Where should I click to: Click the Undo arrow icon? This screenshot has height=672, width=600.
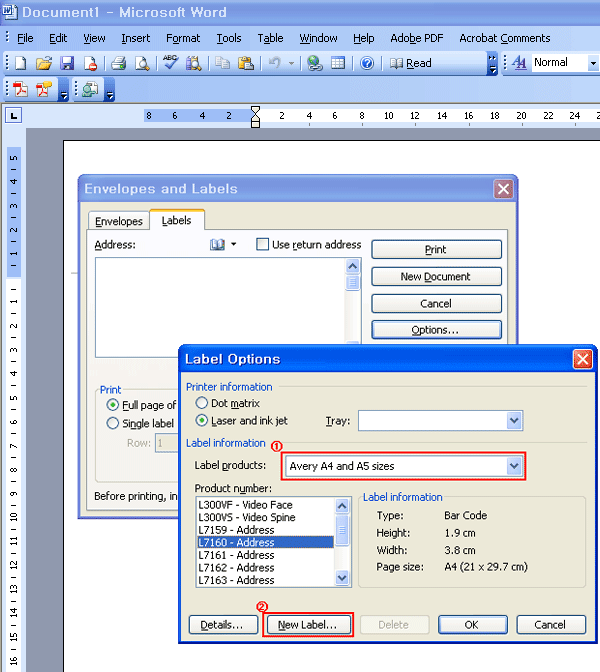[x=274, y=63]
